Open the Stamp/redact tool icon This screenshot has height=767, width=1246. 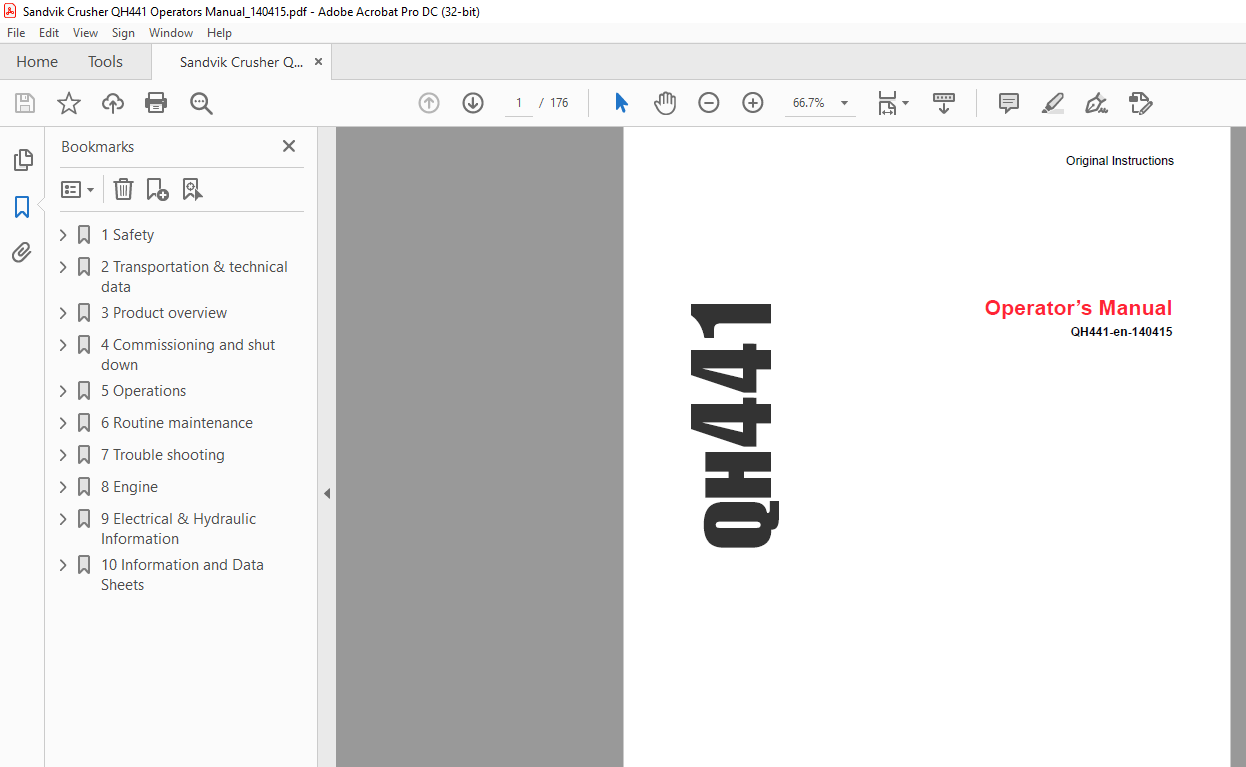[1140, 103]
